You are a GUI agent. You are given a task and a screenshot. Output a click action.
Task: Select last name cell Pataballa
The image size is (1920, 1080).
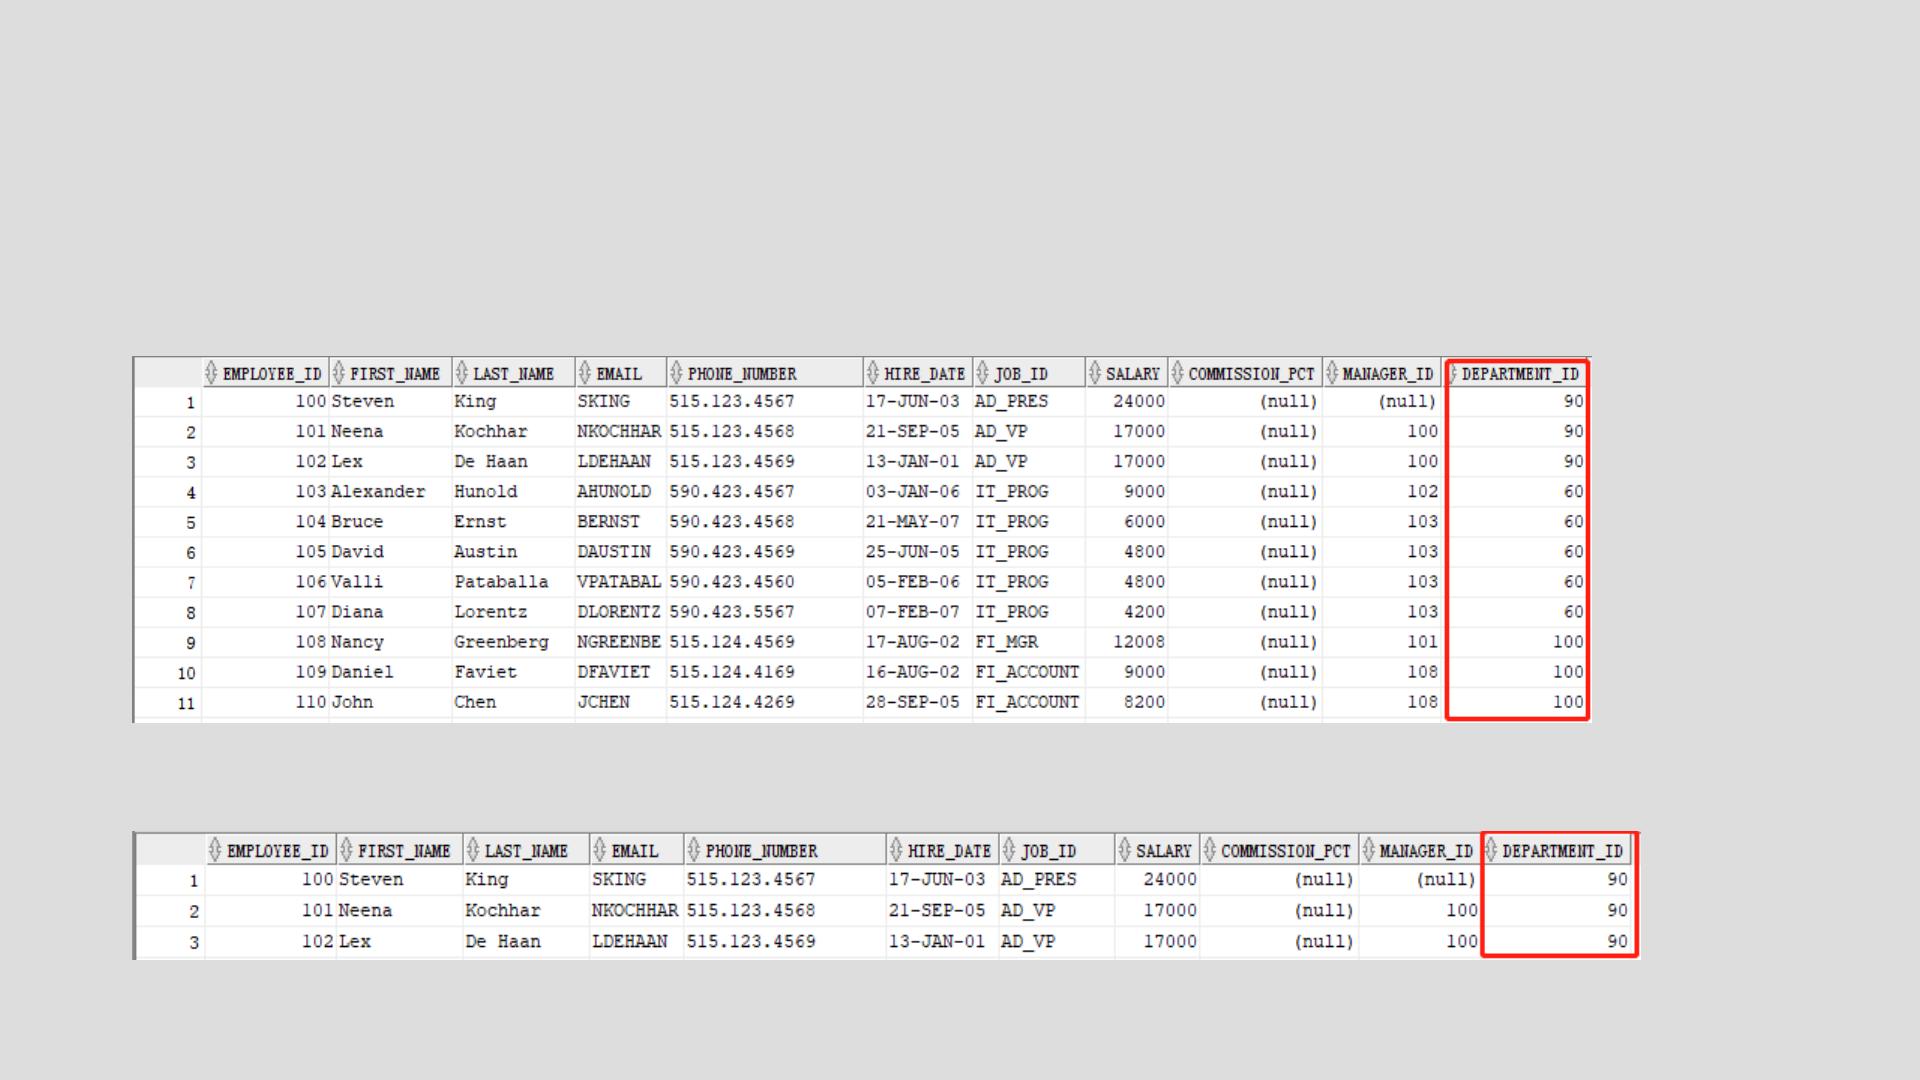[x=500, y=581]
